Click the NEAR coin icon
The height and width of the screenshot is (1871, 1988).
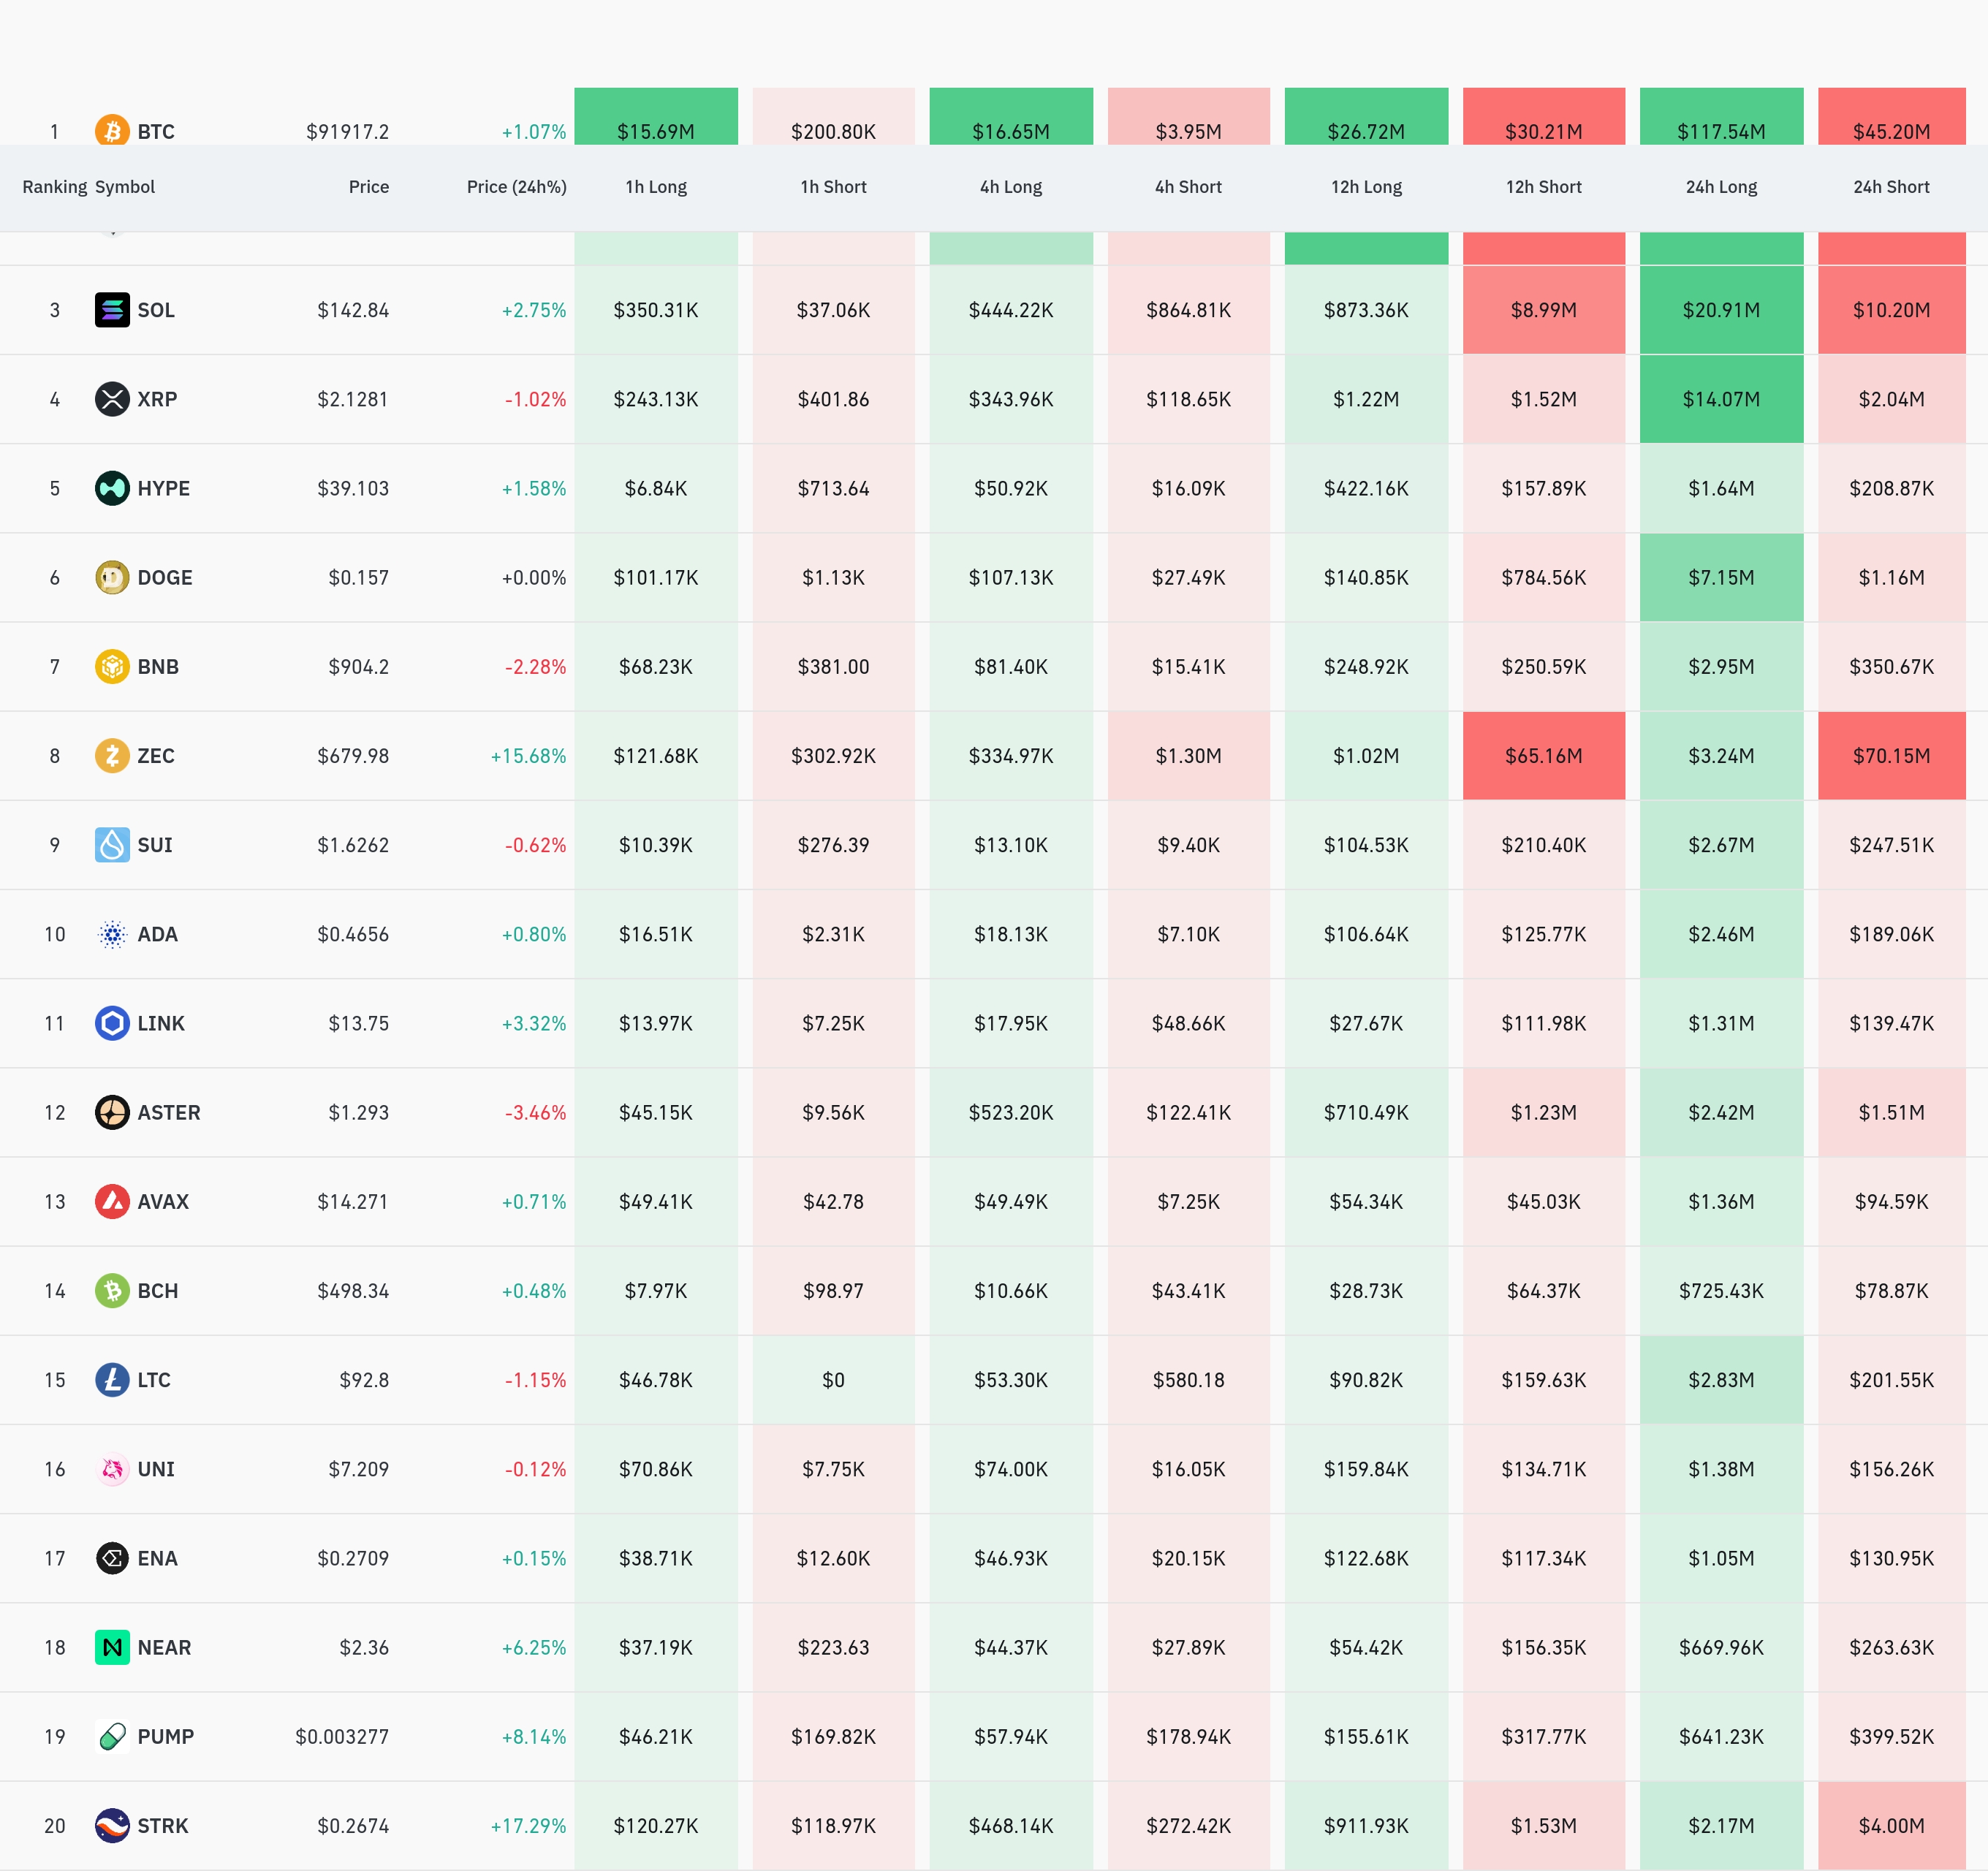coord(112,1647)
